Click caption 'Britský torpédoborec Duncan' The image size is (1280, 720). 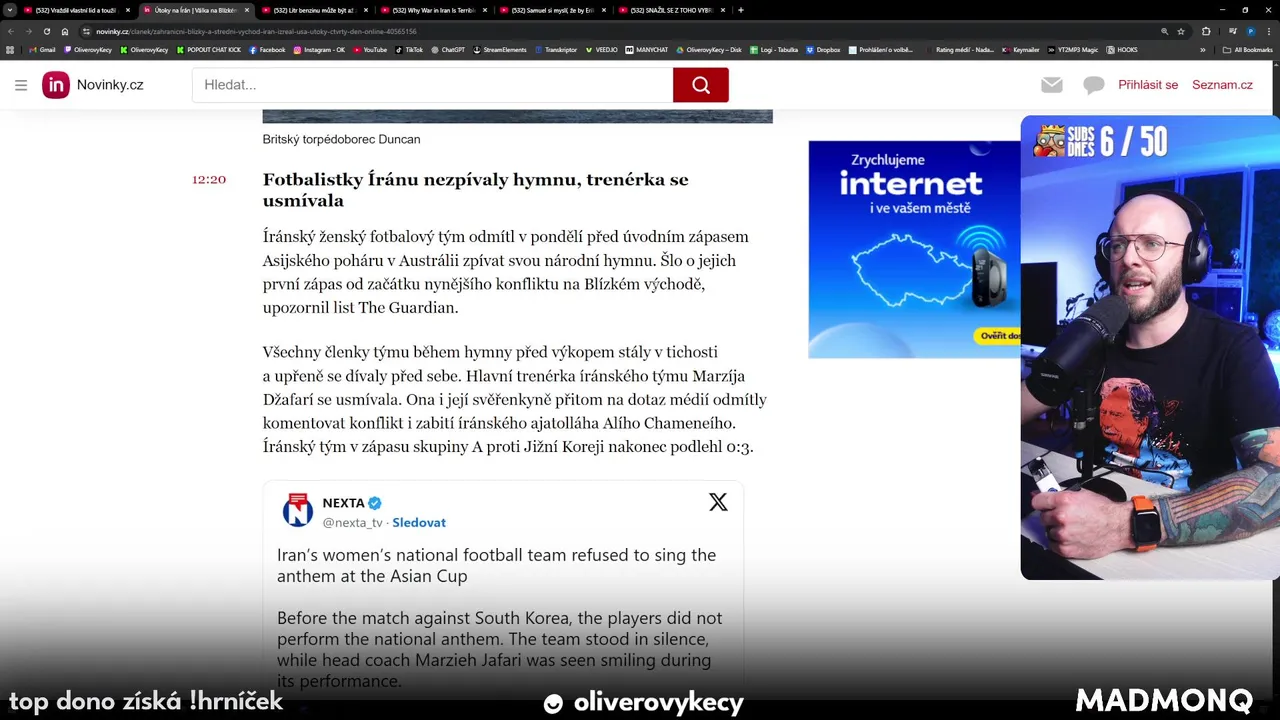click(x=341, y=139)
